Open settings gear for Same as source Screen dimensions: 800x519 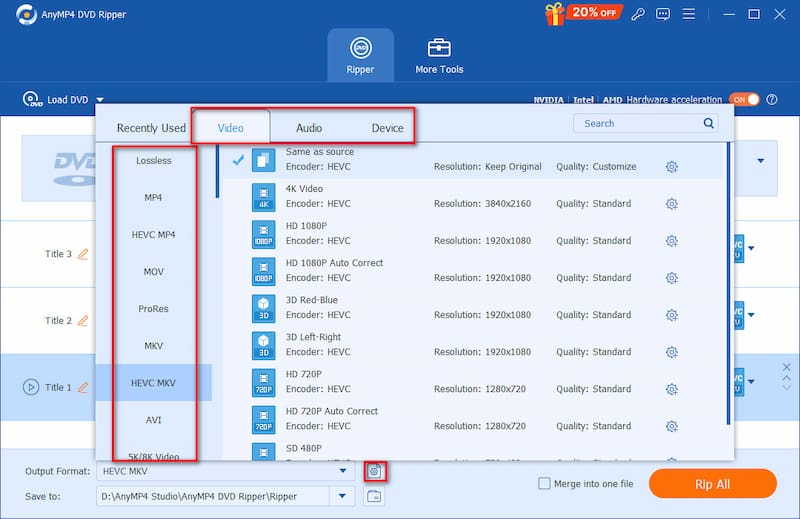(671, 167)
